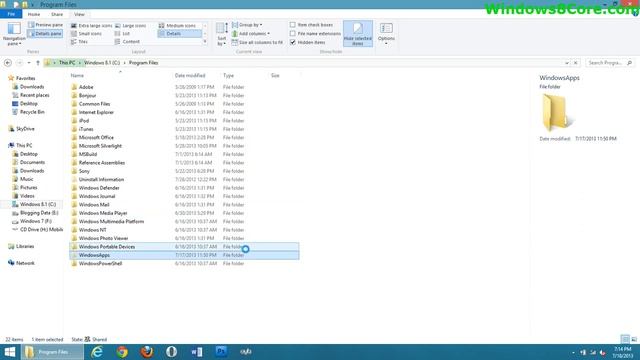Image resolution: width=640 pixels, height=360 pixels.
Task: Switch to the View ribbon tab
Action: coord(79,14)
